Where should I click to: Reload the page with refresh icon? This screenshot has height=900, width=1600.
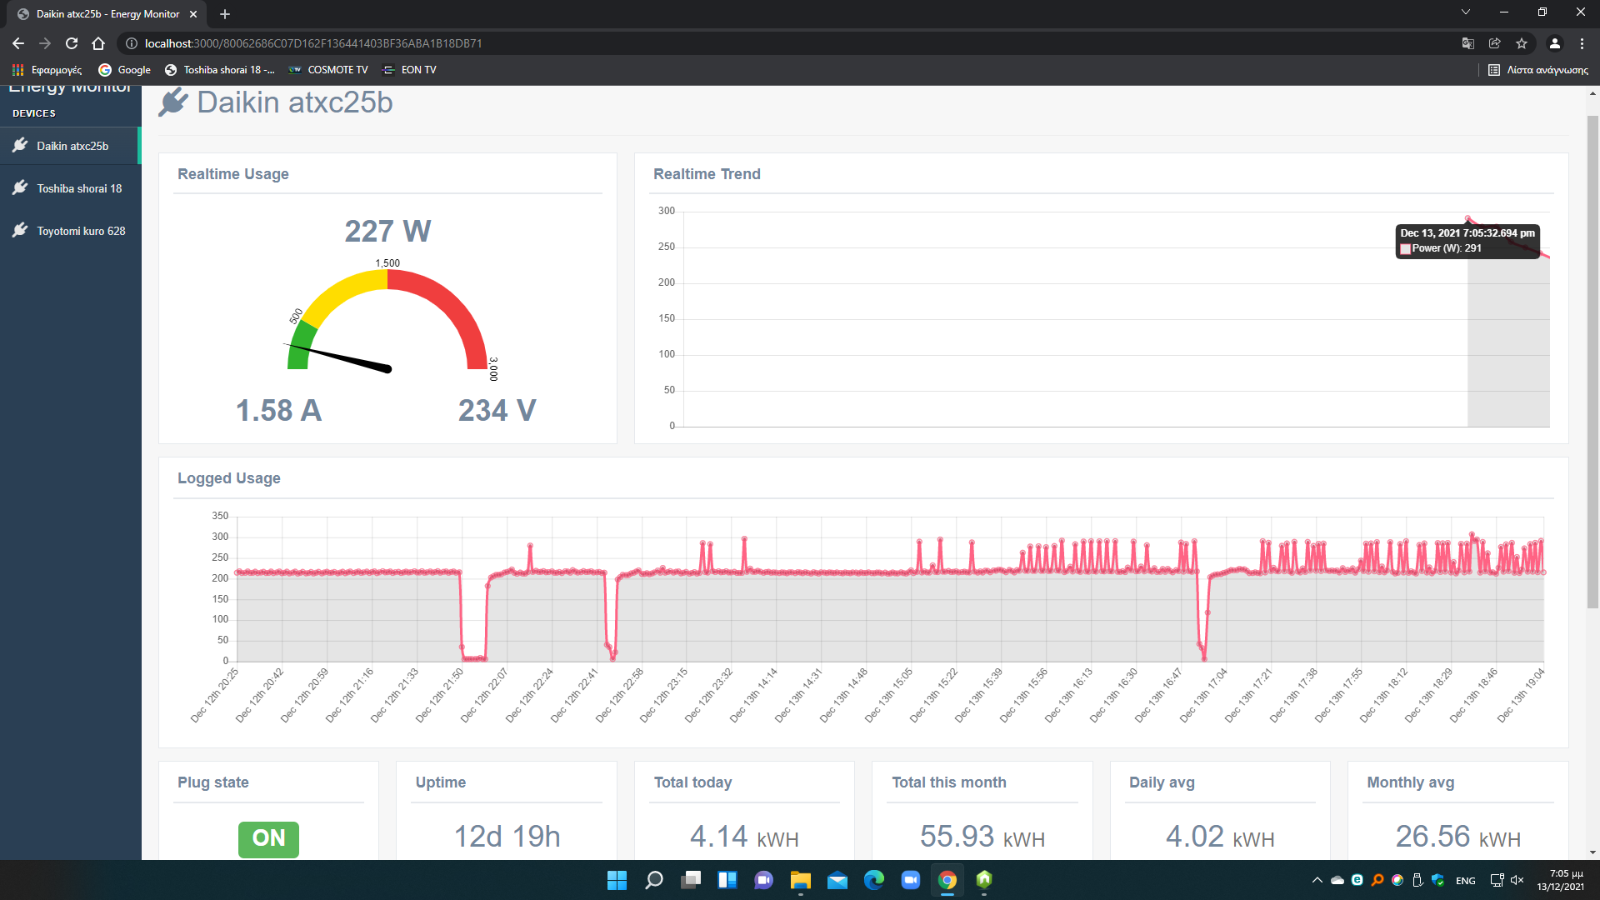[x=72, y=43]
